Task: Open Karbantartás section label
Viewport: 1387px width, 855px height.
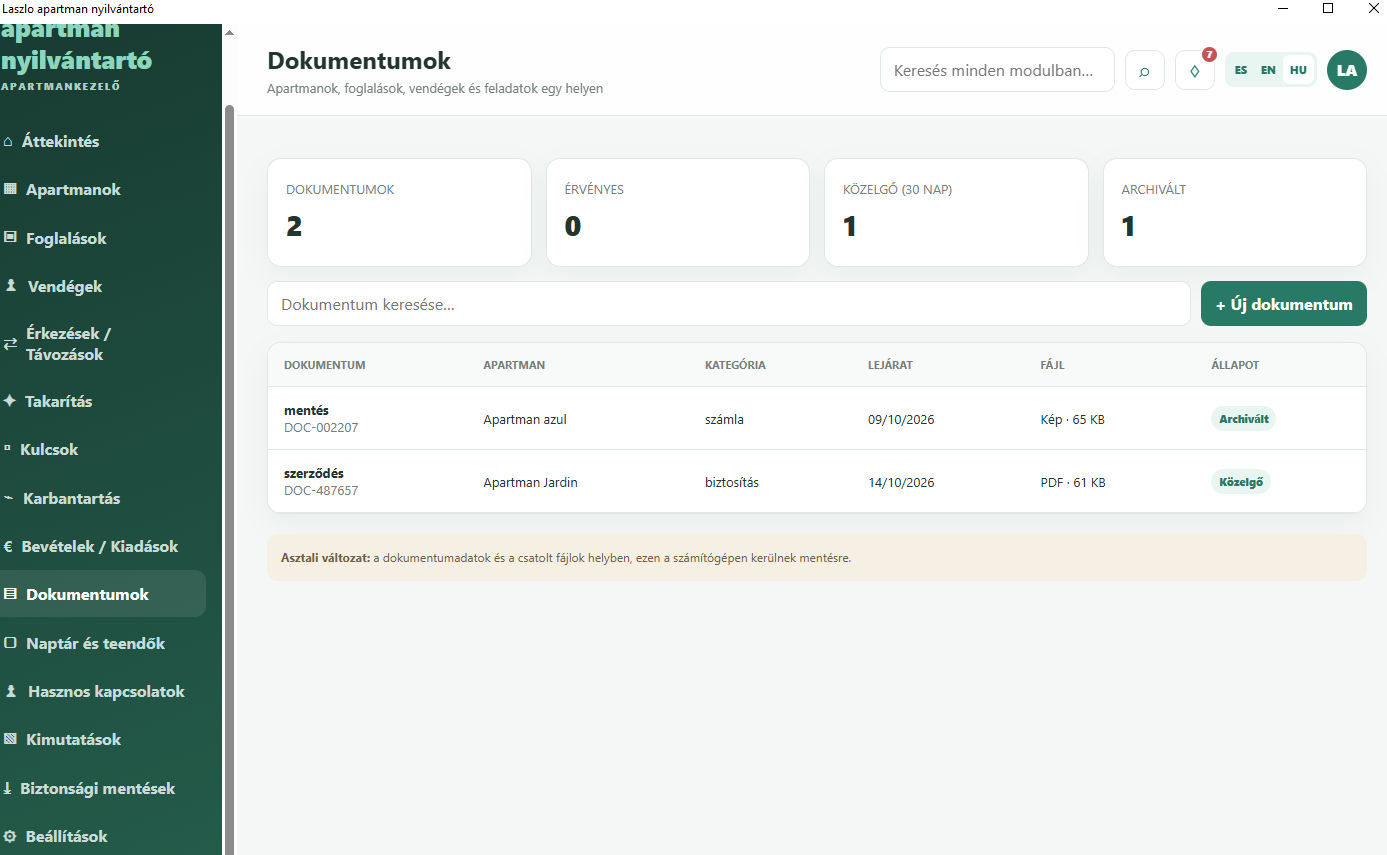Action: coord(72,498)
